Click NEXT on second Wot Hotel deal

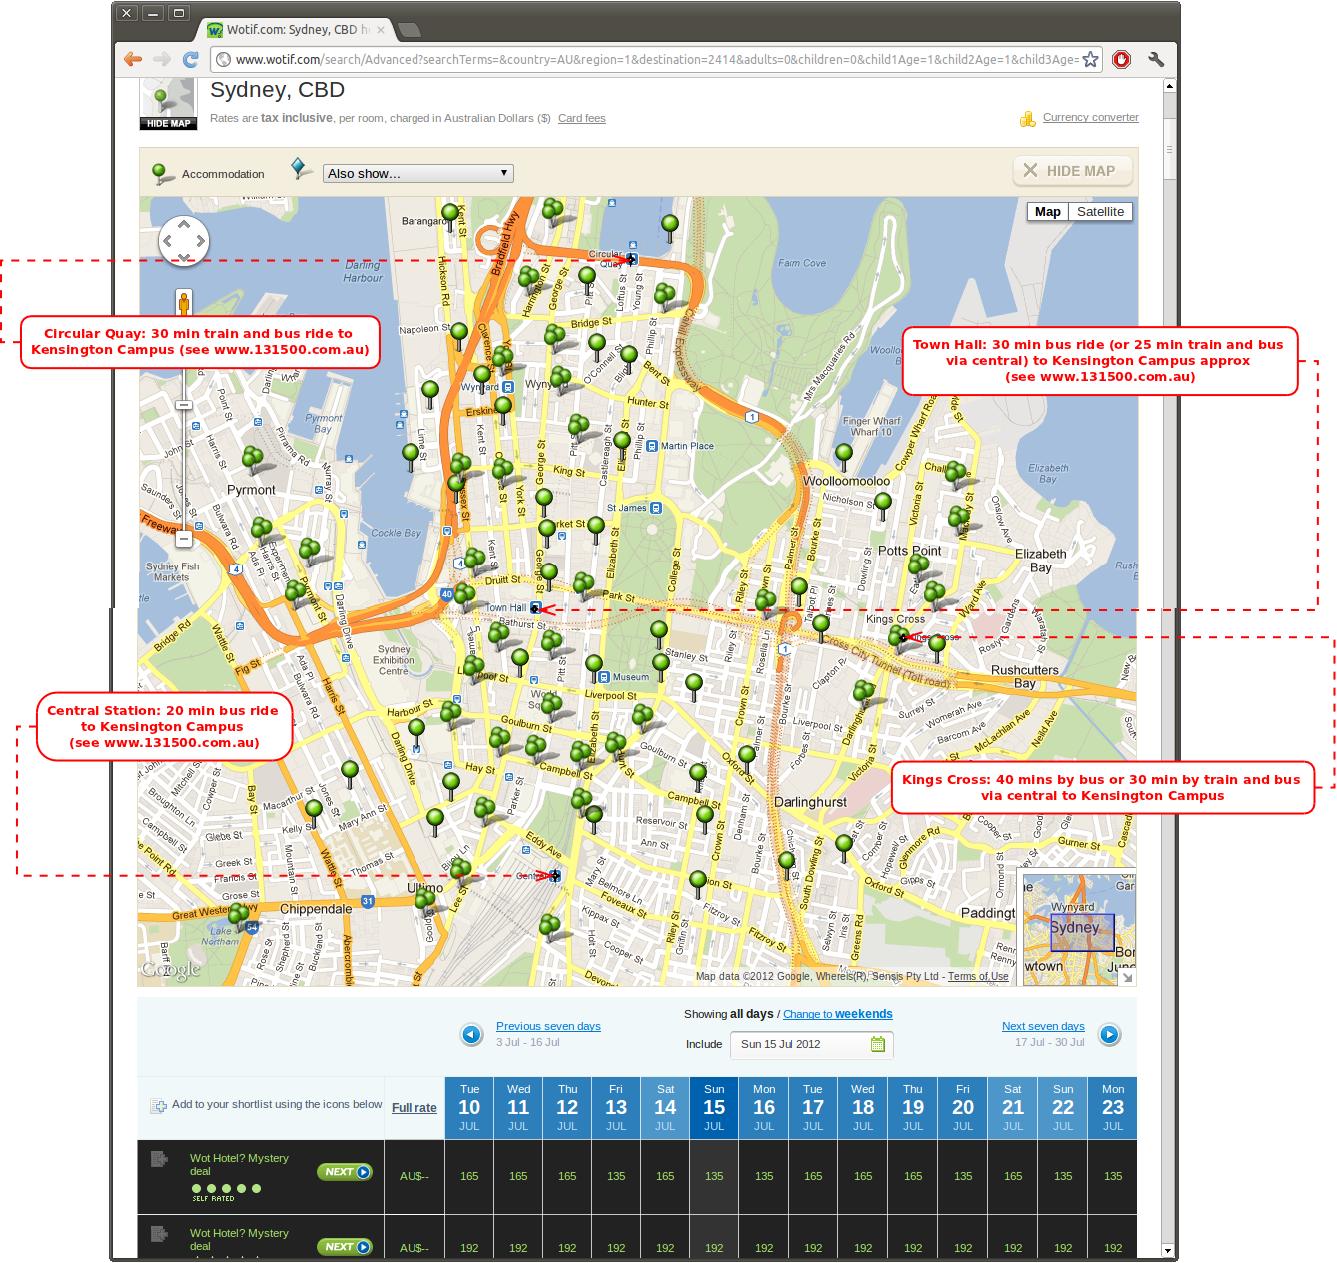[345, 1247]
